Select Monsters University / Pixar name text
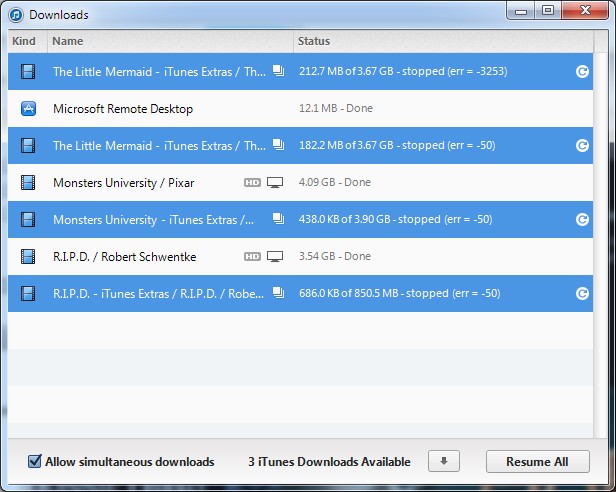 124,183
